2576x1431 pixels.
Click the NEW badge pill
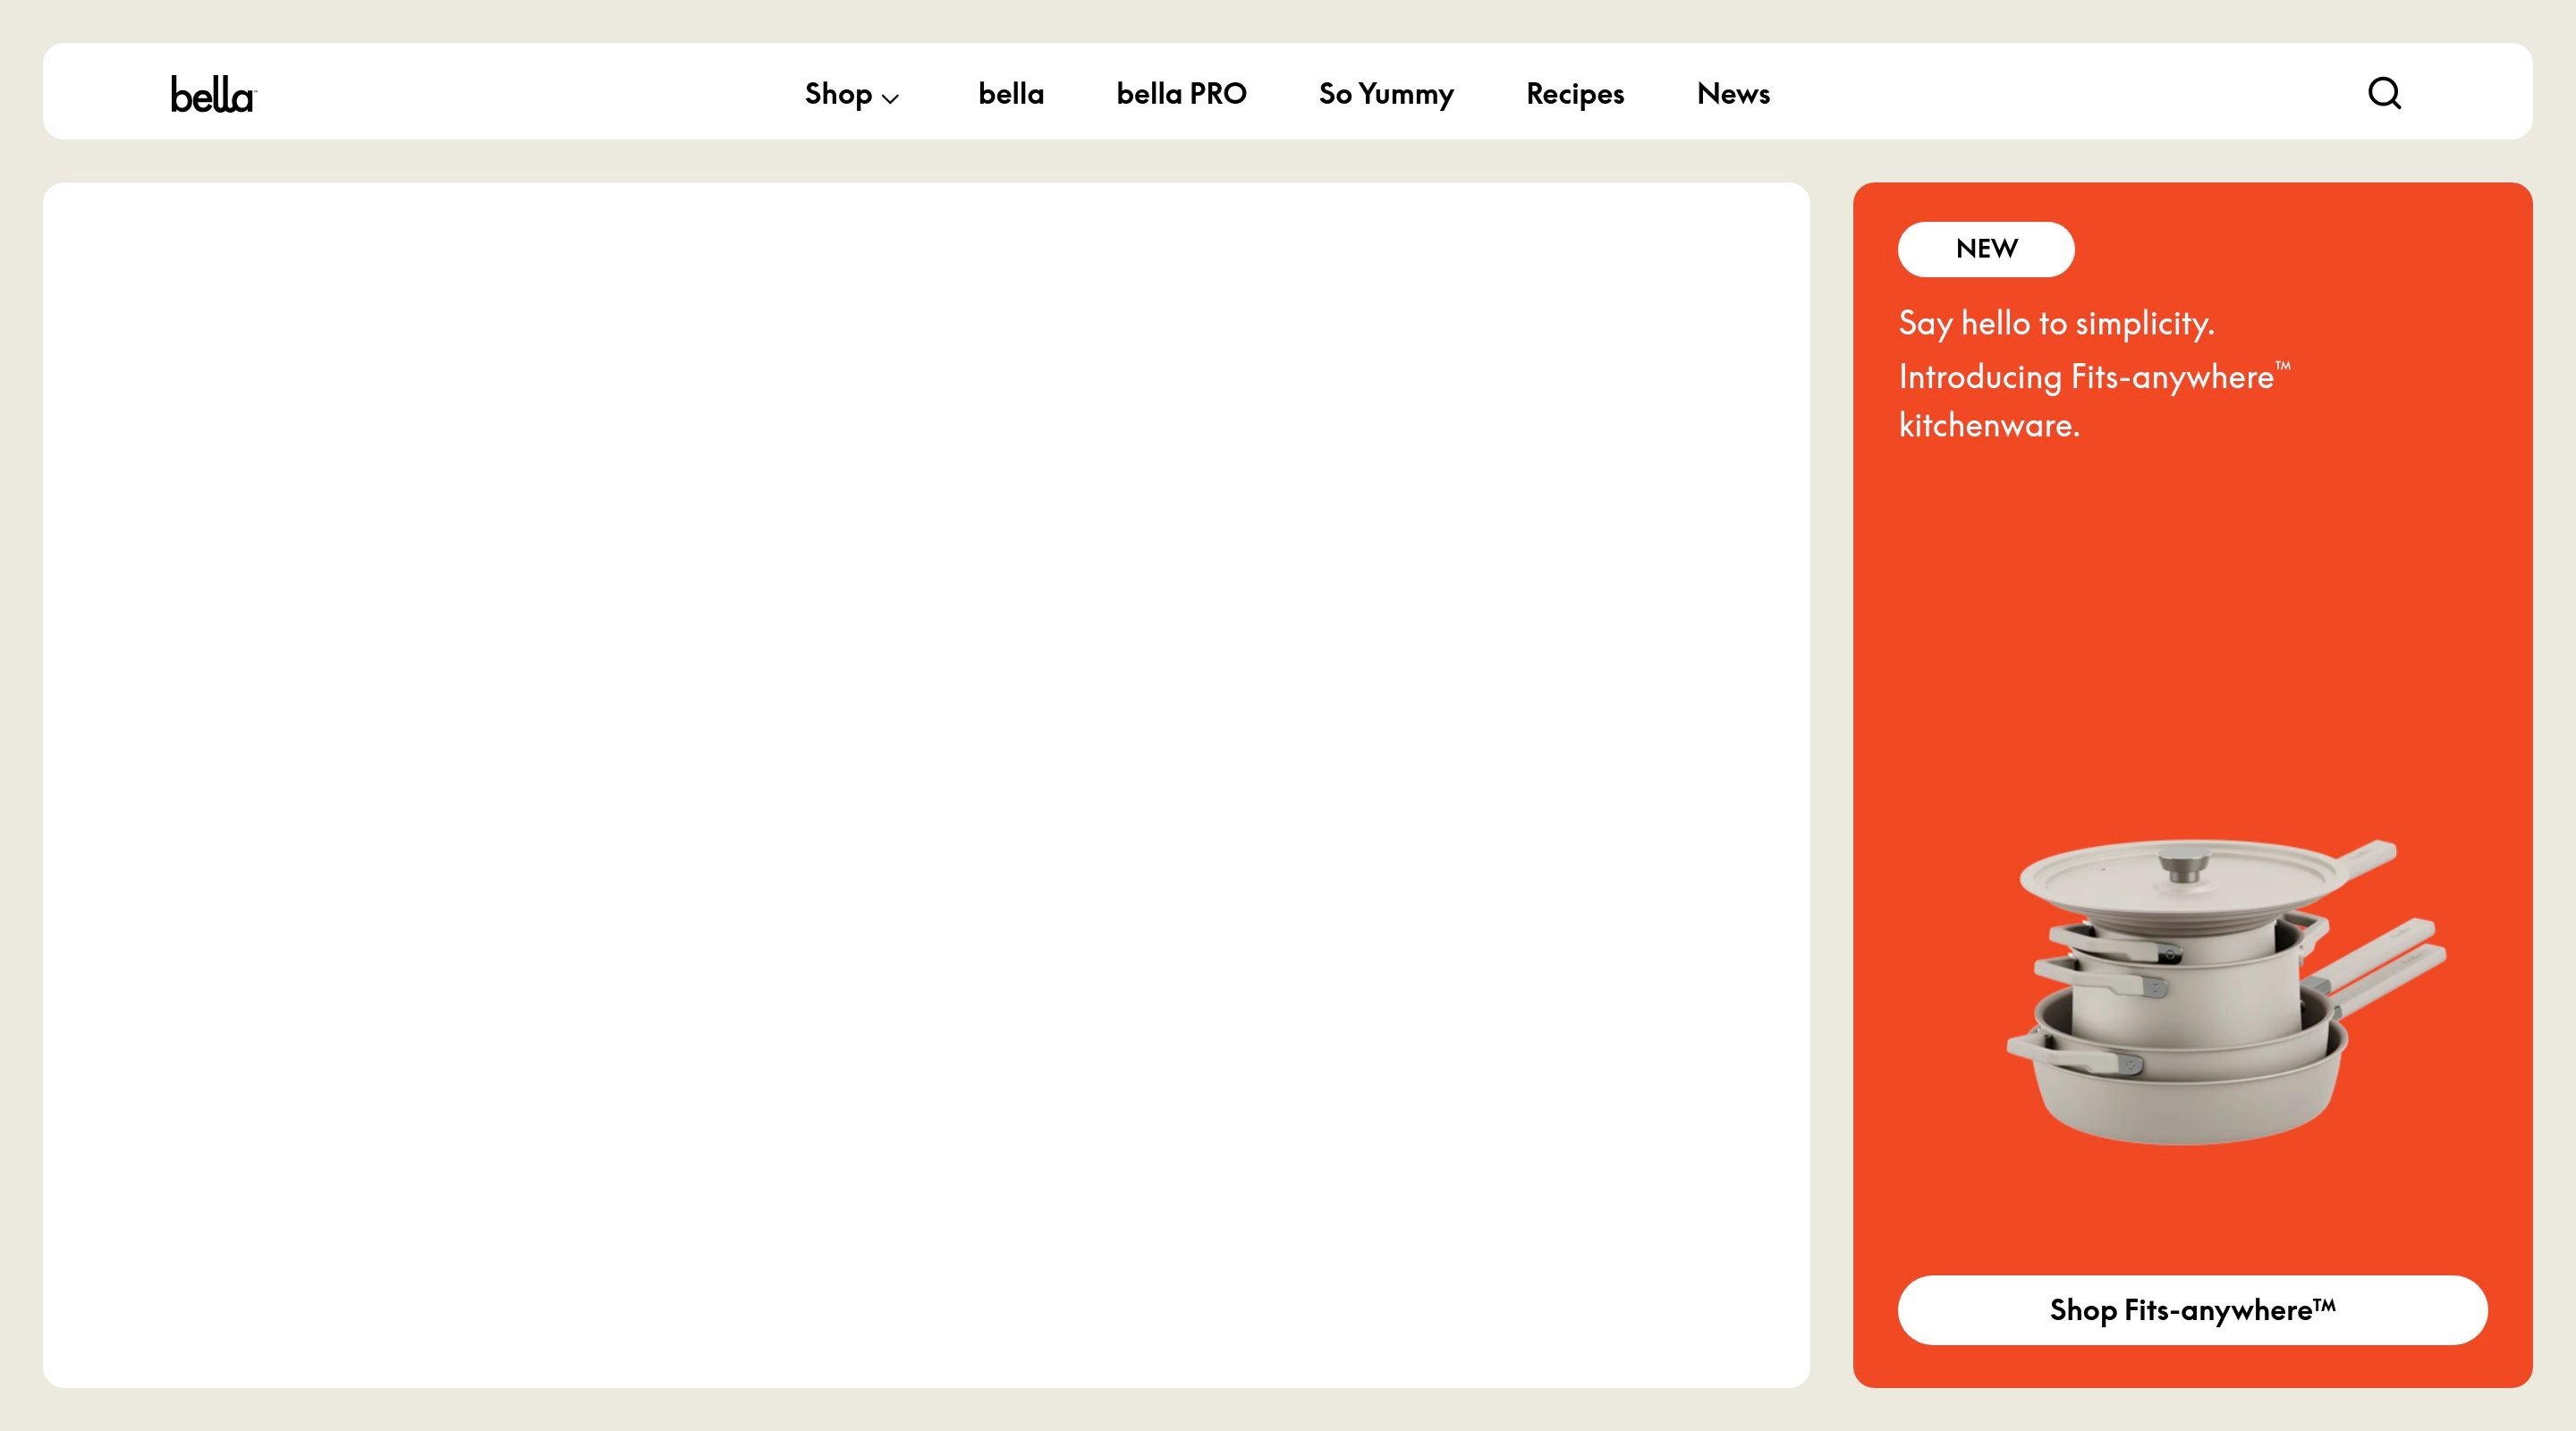click(x=1986, y=249)
